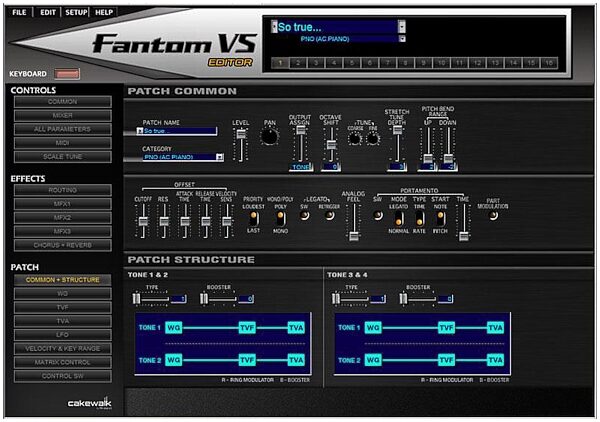Toggle PORTAMENTO MODE Legato/Normal switch
The height and width of the screenshot is (422, 600).
point(398,218)
